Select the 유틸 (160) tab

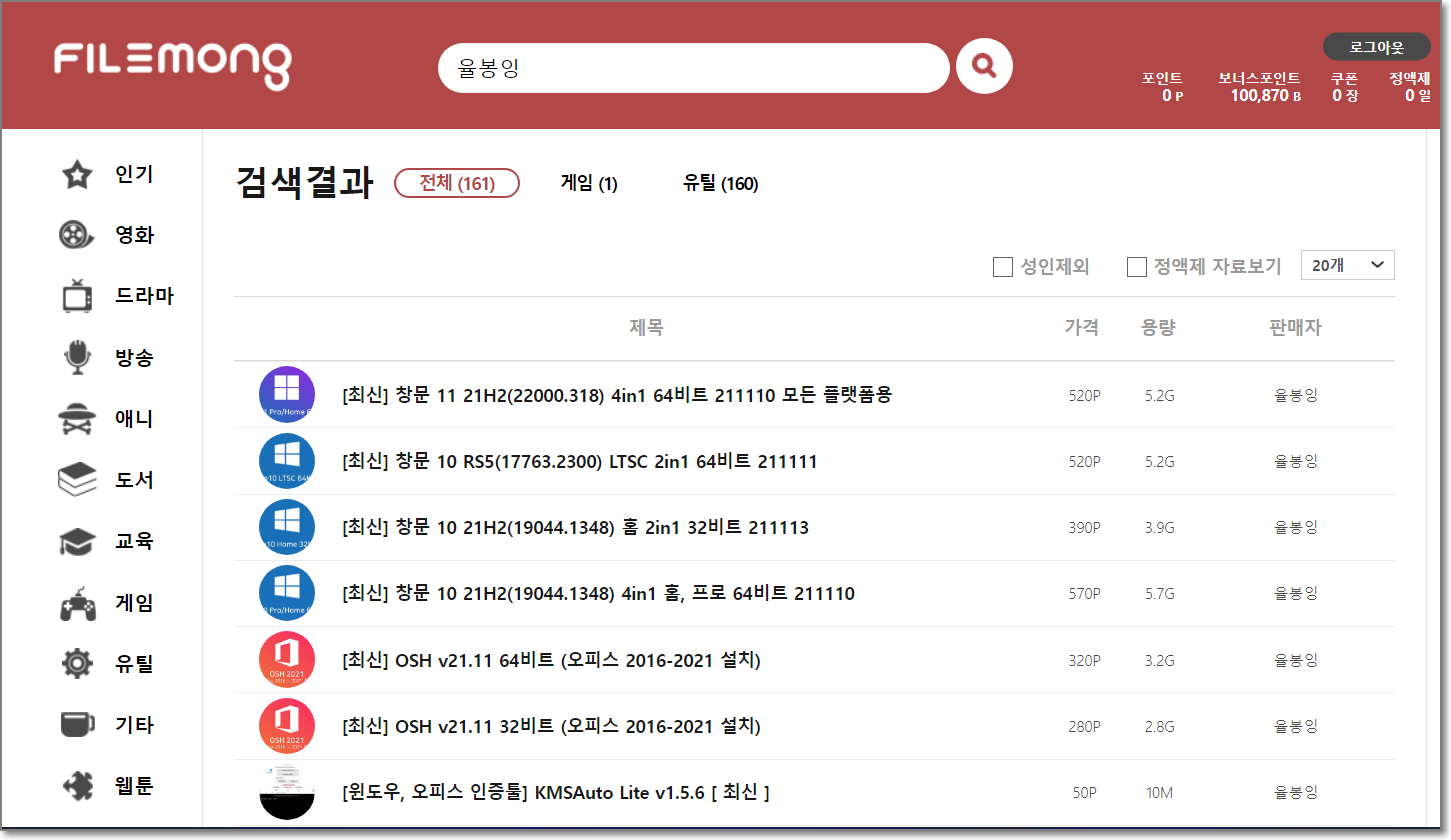[721, 184]
